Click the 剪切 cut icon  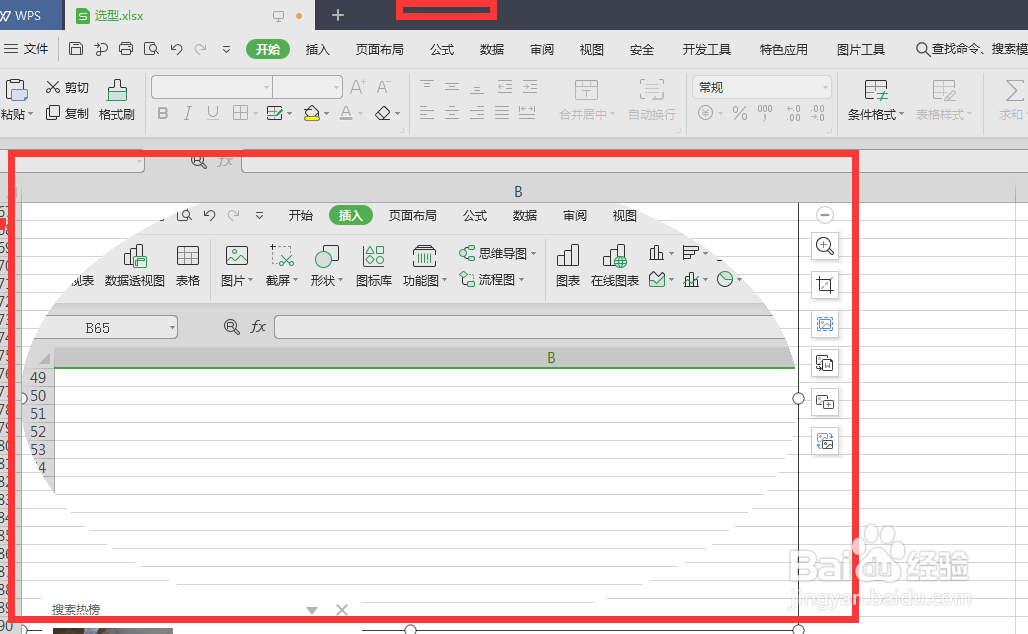click(x=65, y=87)
